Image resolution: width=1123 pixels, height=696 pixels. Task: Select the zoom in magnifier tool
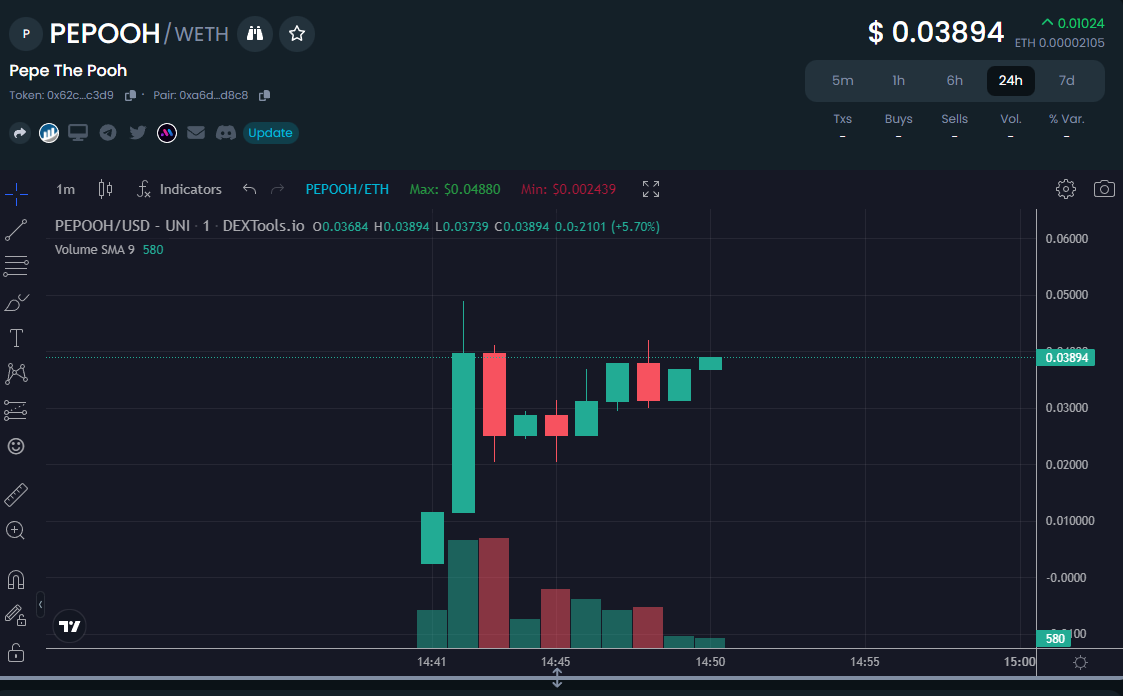point(16,531)
